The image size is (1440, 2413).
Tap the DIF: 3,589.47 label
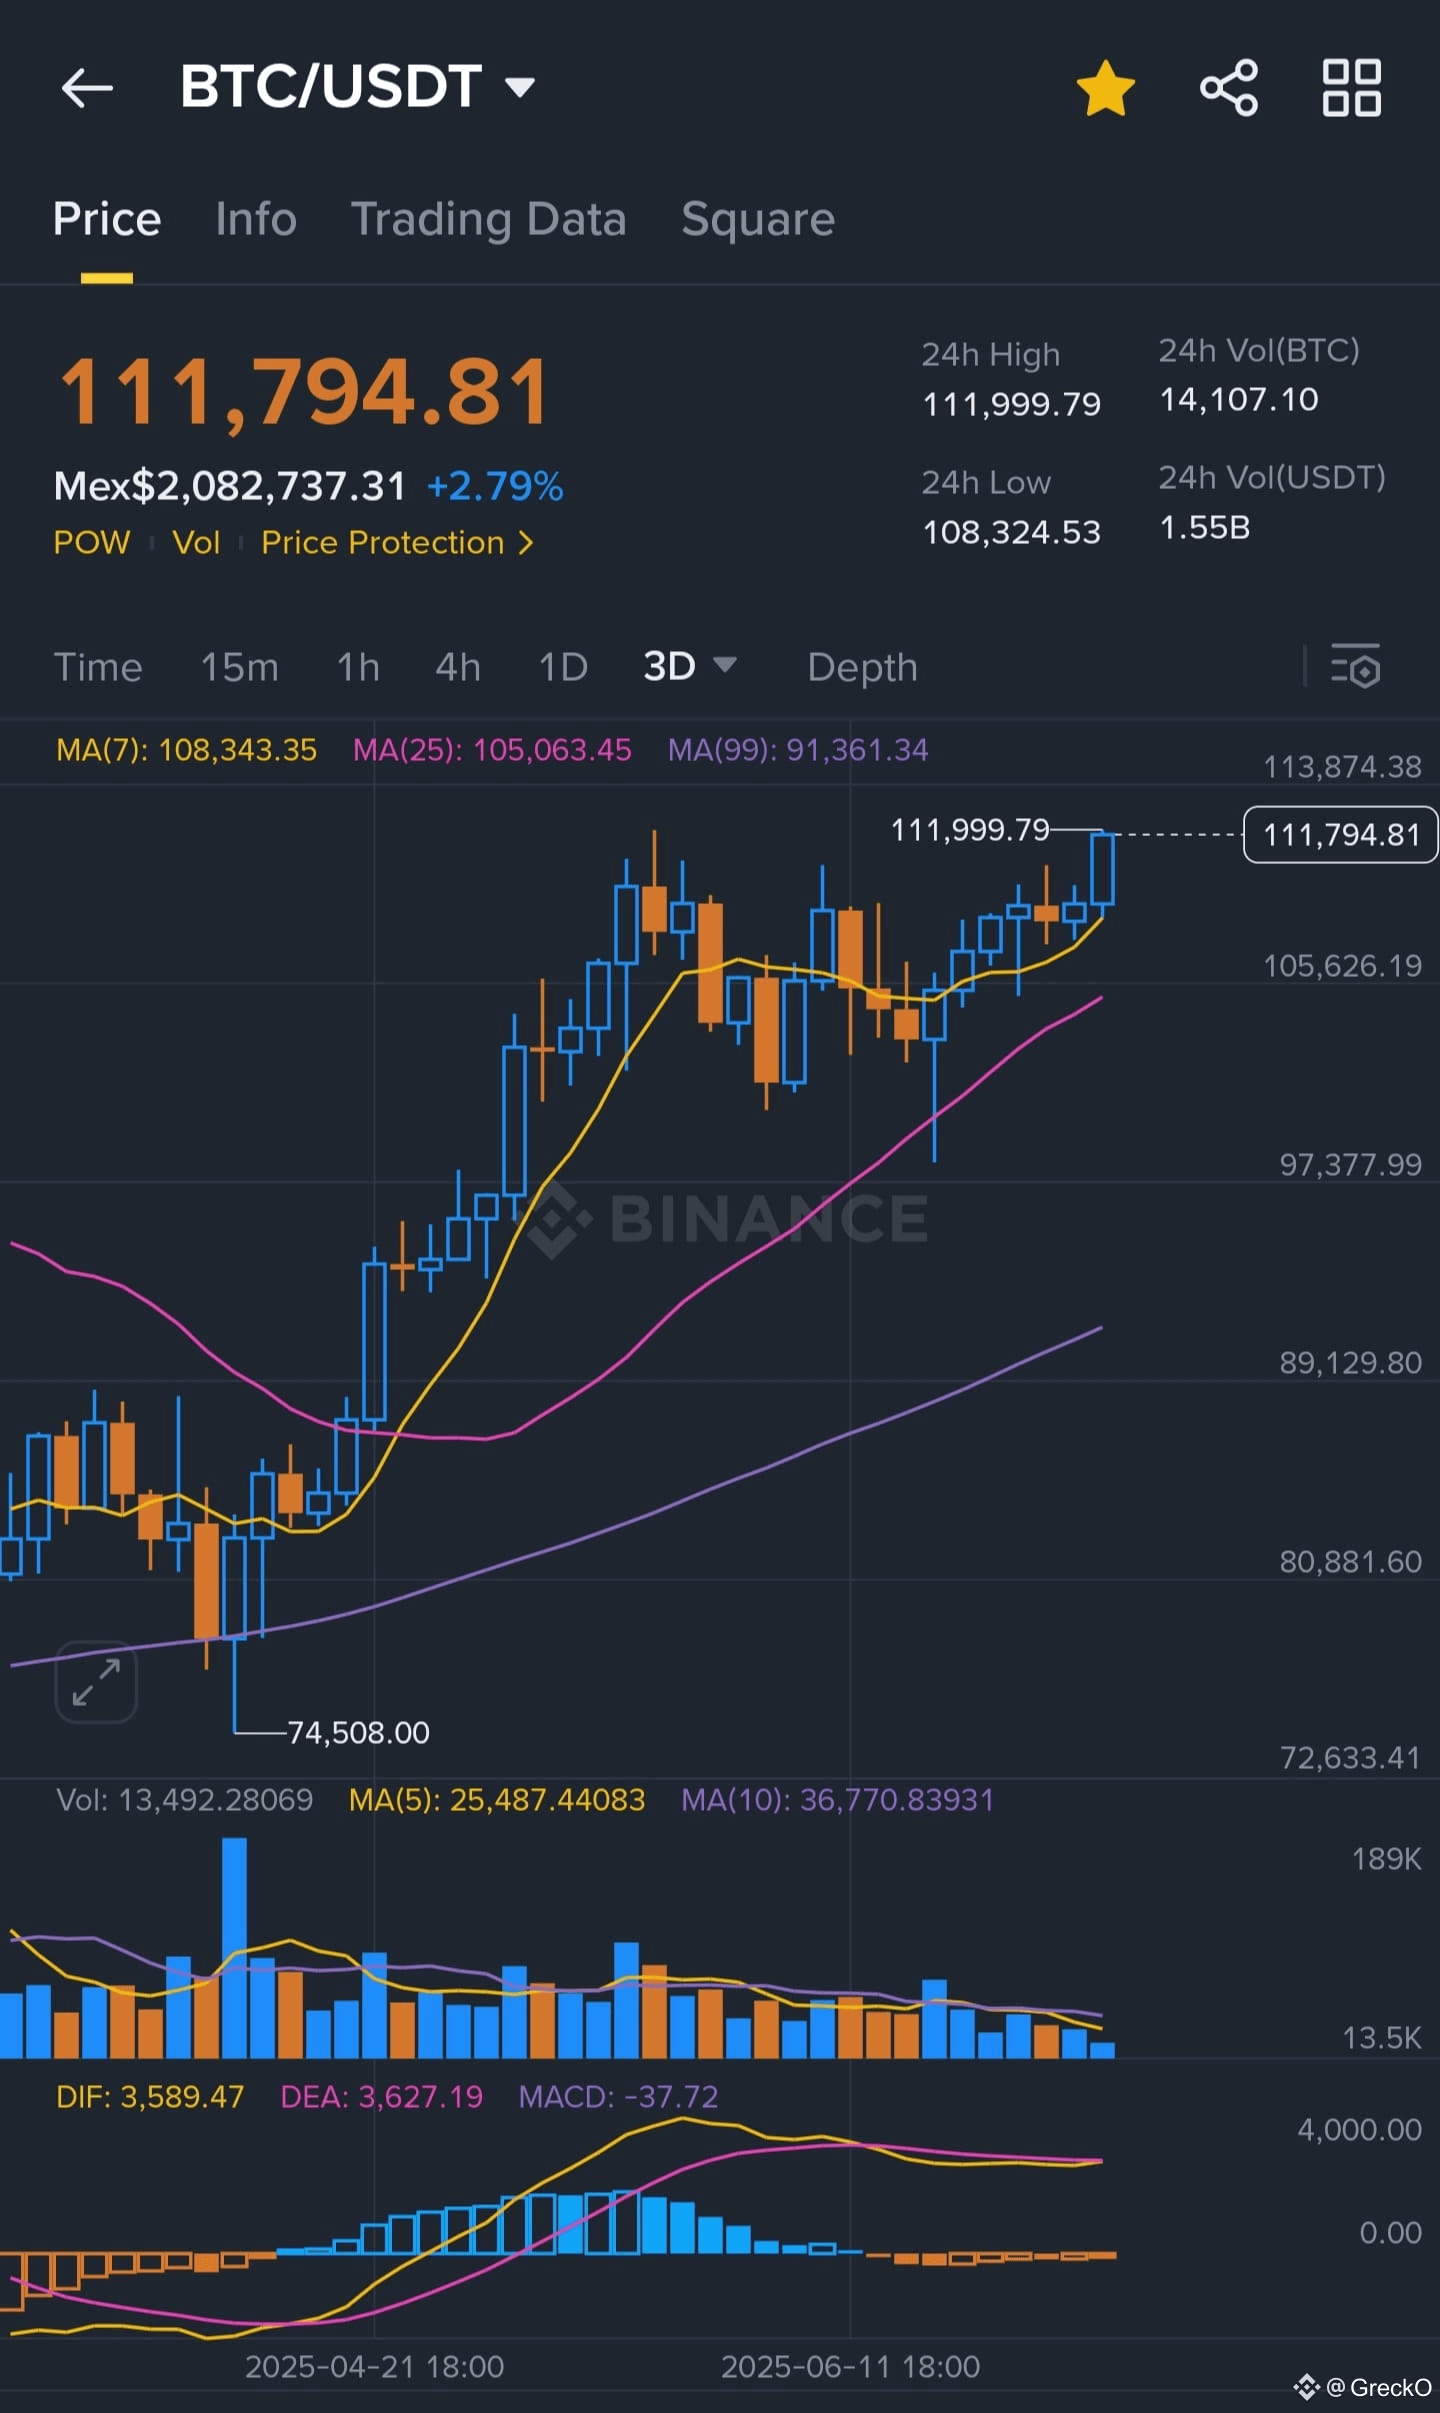point(150,2096)
